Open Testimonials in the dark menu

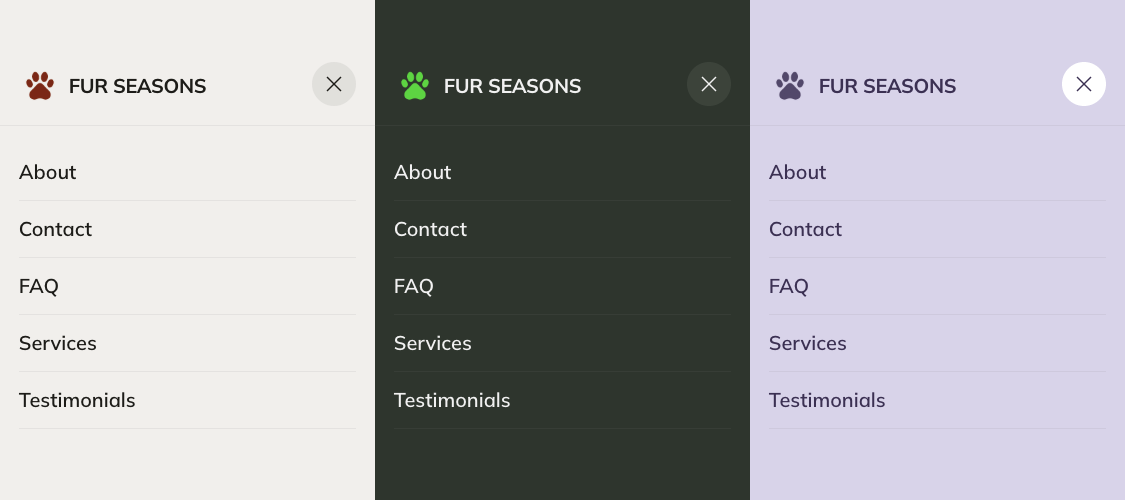[452, 400]
